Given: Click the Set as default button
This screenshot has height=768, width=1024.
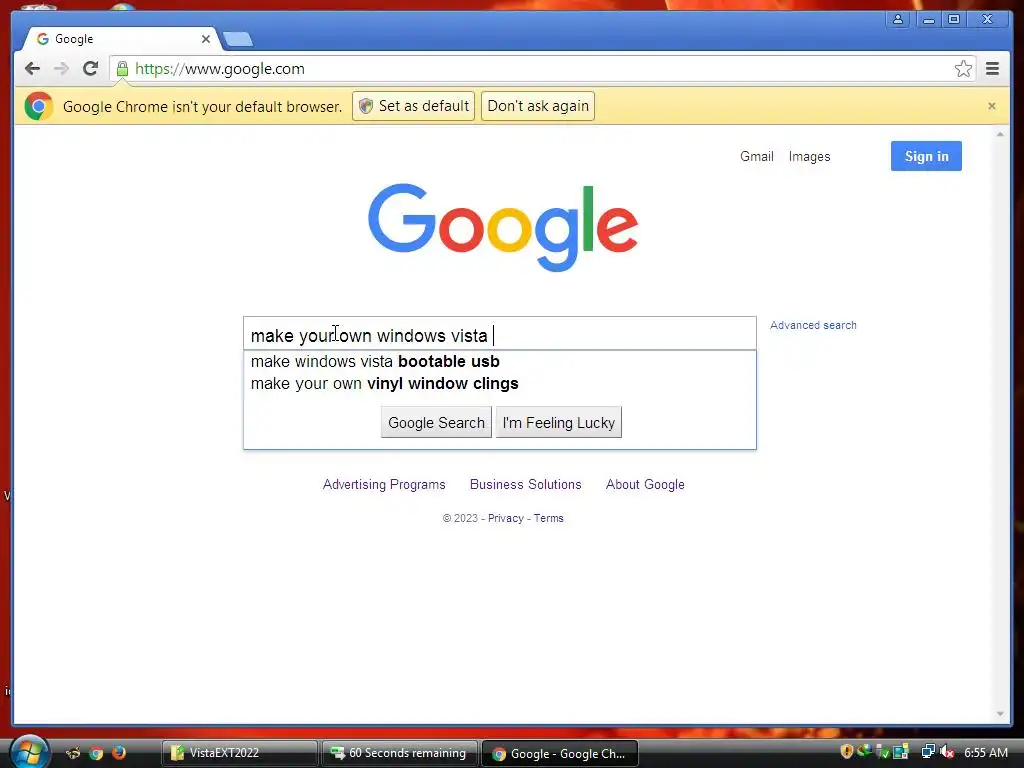Looking at the screenshot, I should pyautogui.click(x=413, y=106).
